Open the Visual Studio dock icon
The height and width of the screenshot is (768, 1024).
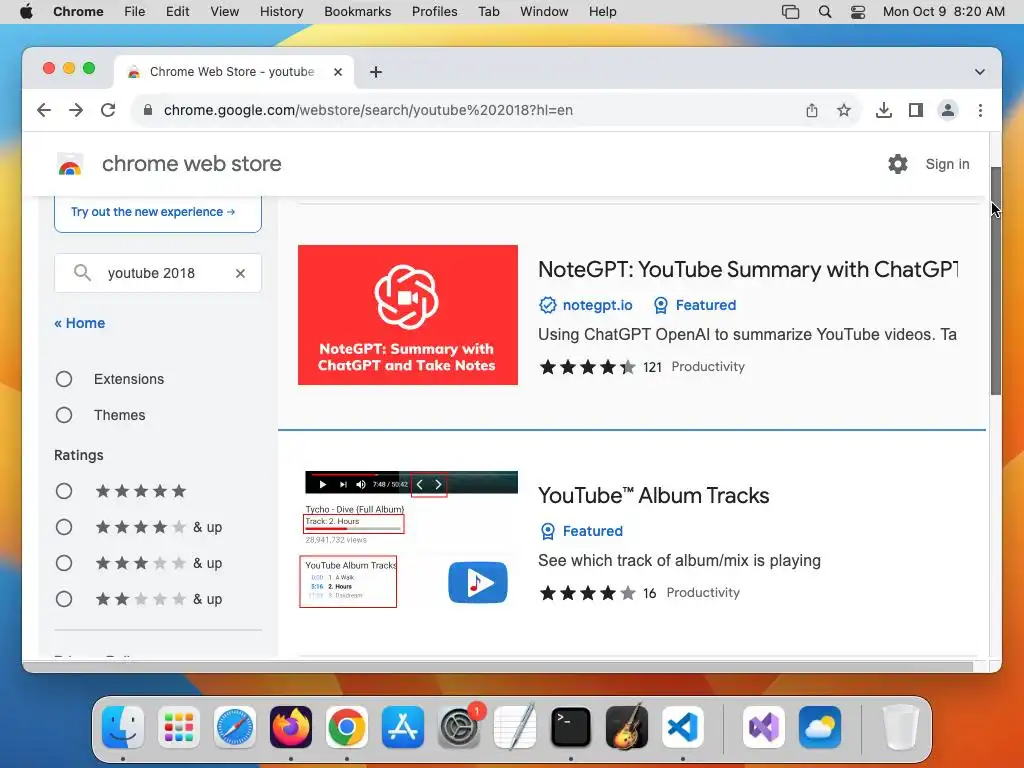pos(763,727)
